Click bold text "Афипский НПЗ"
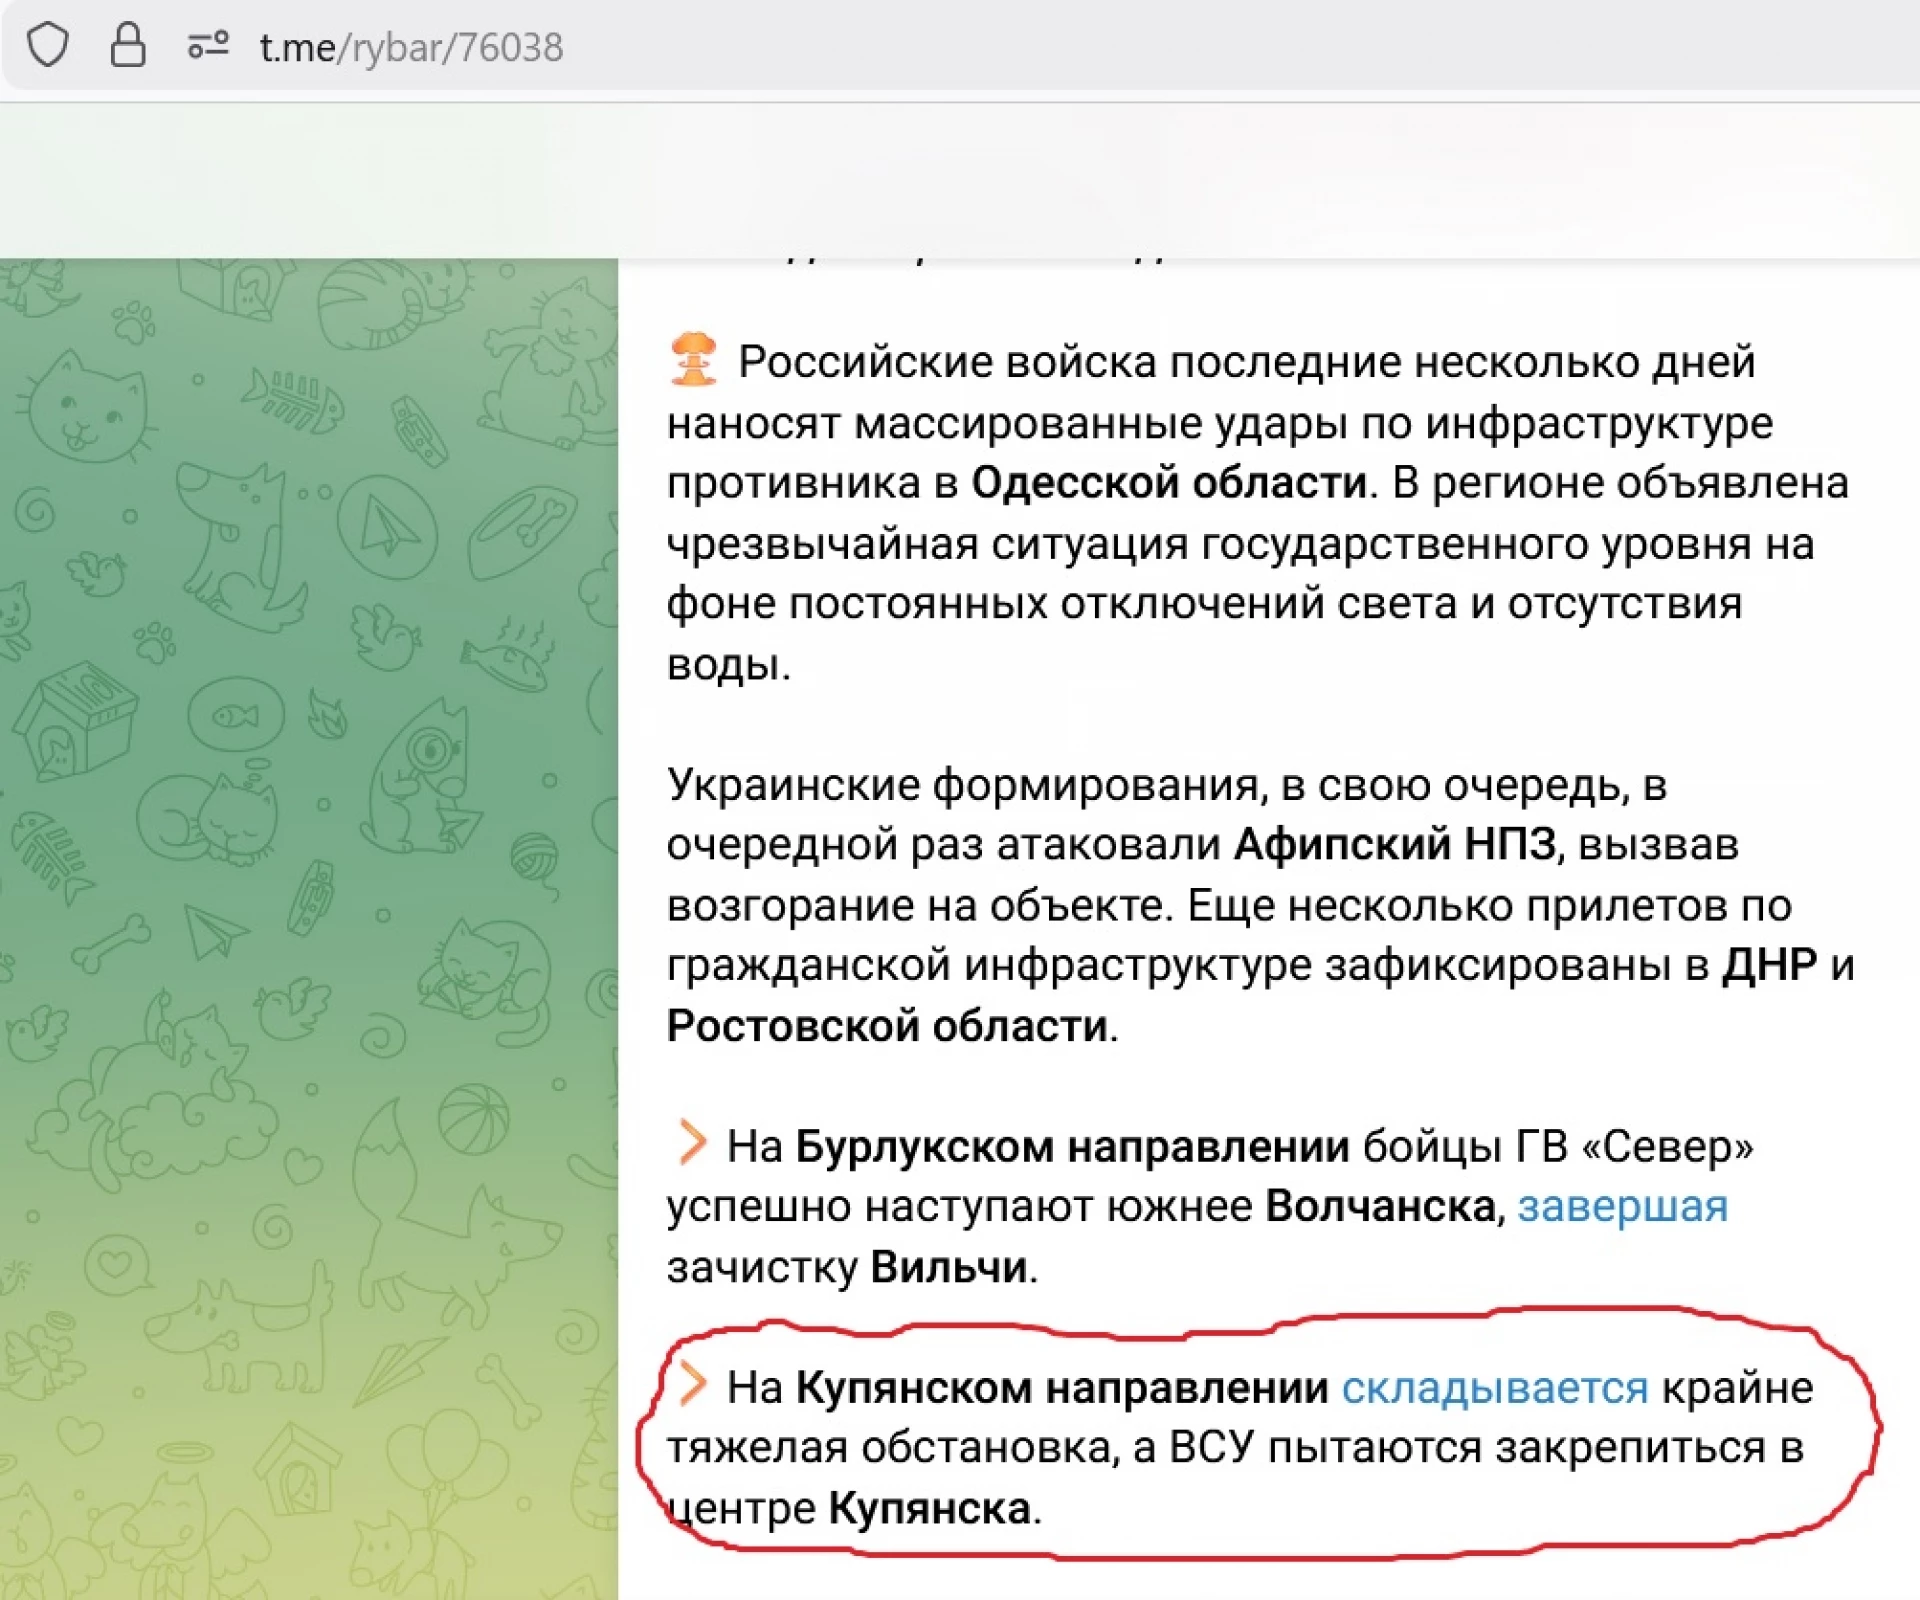The height and width of the screenshot is (1600, 1920). point(1395,845)
